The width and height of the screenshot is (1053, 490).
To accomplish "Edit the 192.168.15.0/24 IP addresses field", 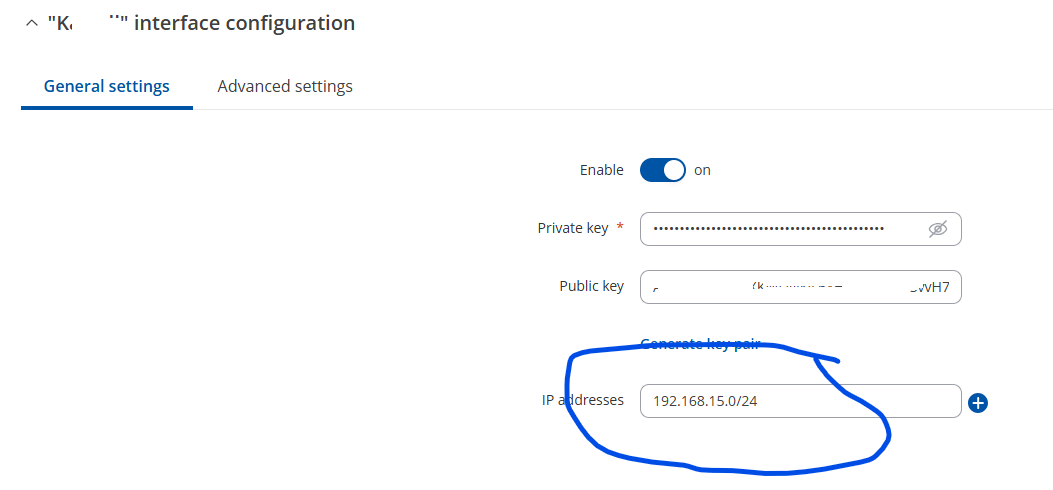I will (x=800, y=401).
